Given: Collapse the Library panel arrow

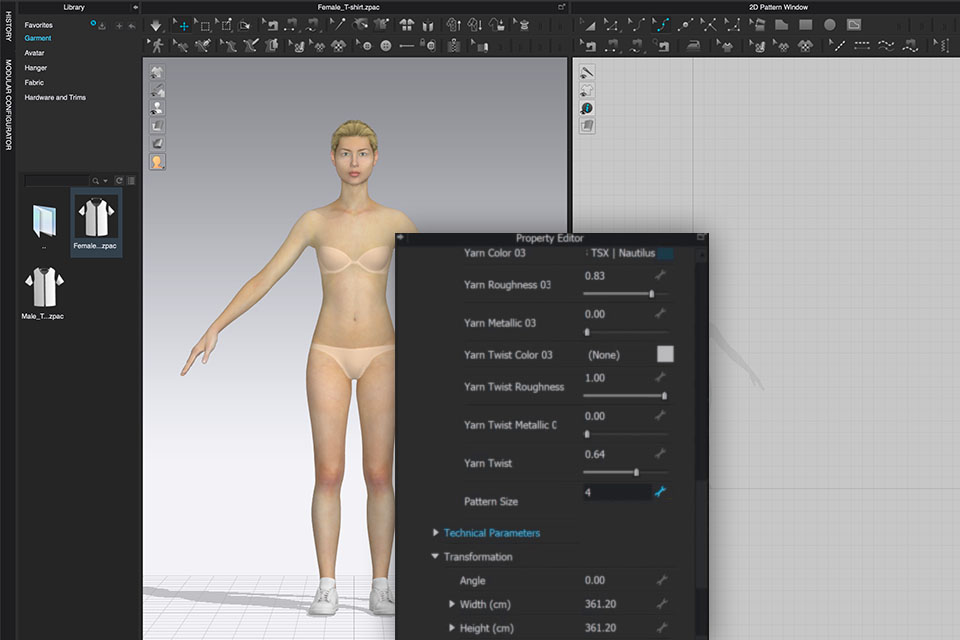Looking at the screenshot, I should click(135, 7).
